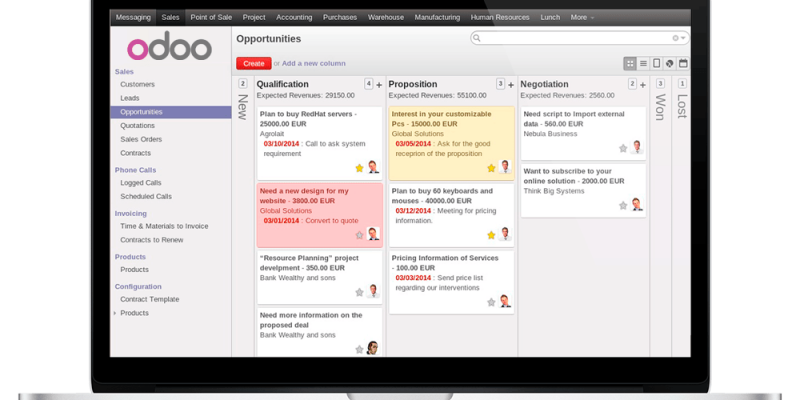
Task: Switch to Kanban view icon
Action: point(630,63)
